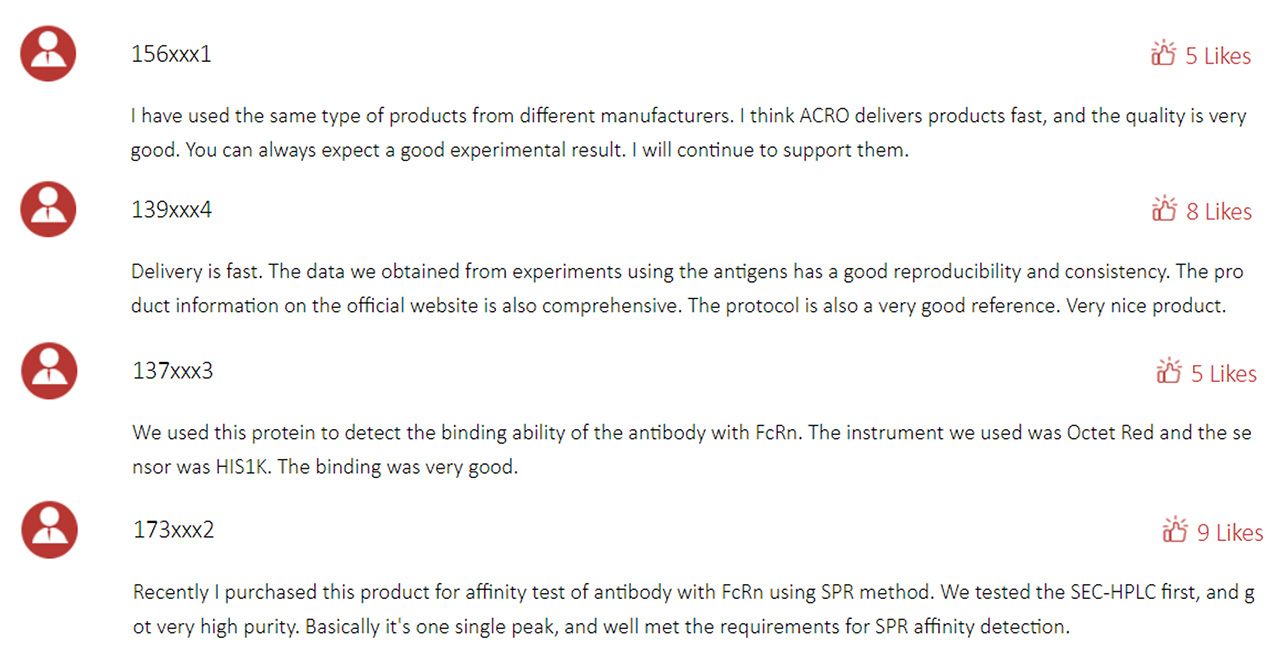Viewport: 1280px width, 650px height.
Task: Click the avatar icon for user 156xxx1
Action: click(x=48, y=53)
